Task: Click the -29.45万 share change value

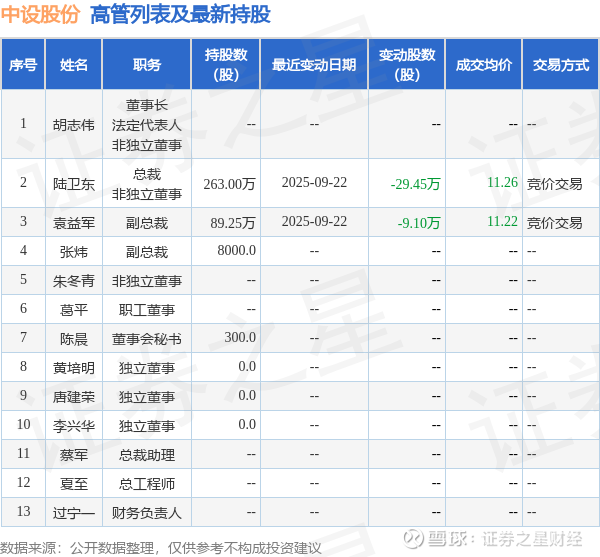Action: click(415, 184)
